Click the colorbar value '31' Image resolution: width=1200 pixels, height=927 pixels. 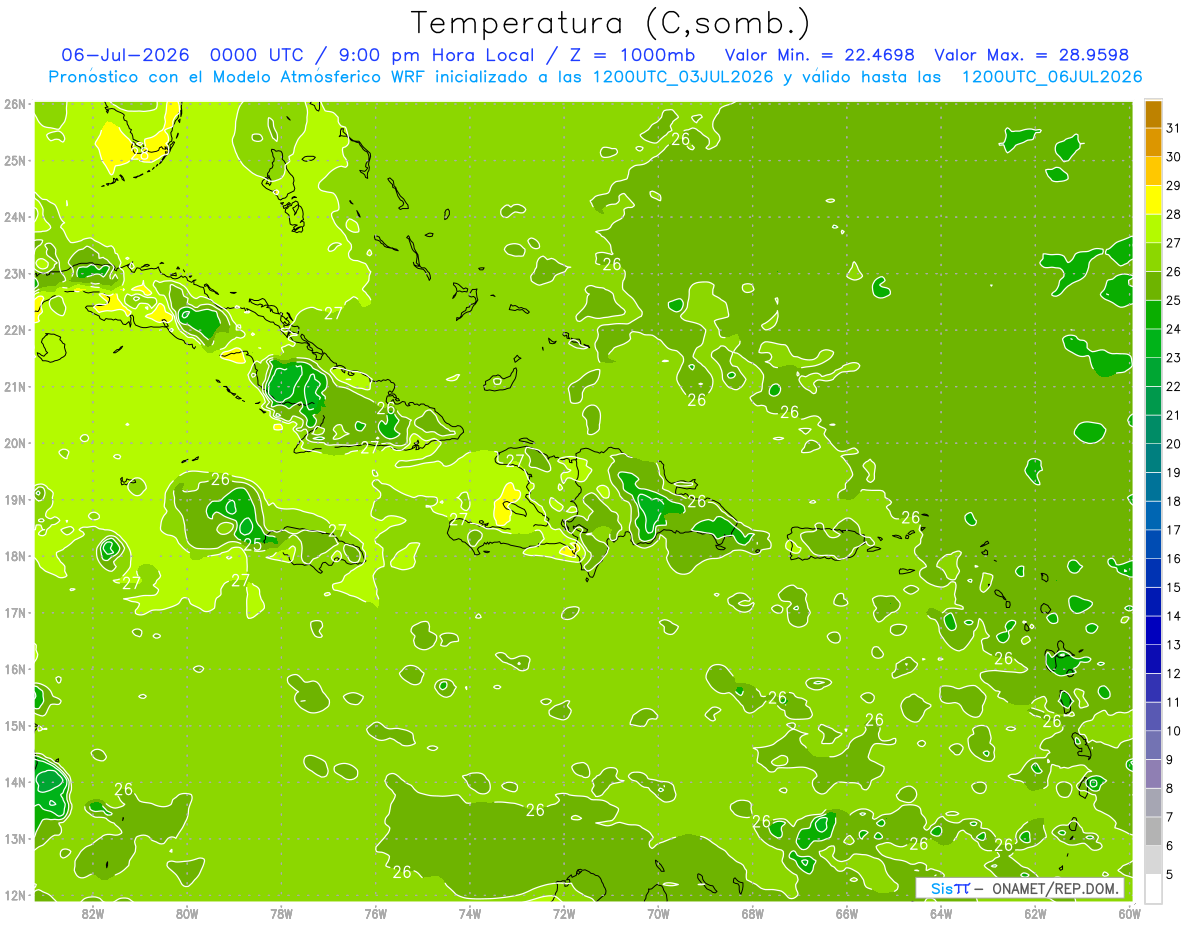1174,128
